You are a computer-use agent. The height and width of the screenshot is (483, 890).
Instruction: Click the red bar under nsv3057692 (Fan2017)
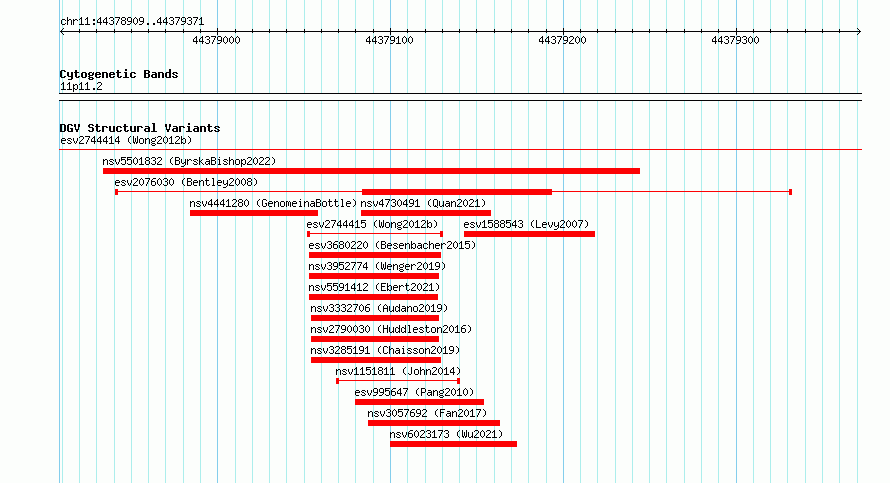click(x=434, y=423)
